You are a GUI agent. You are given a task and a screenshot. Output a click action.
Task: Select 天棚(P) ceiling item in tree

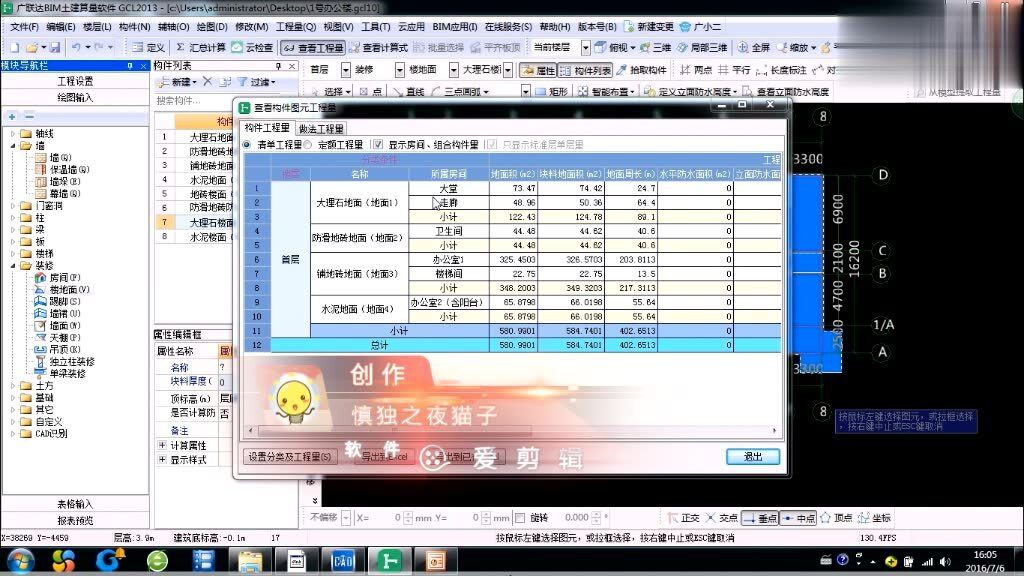point(57,338)
